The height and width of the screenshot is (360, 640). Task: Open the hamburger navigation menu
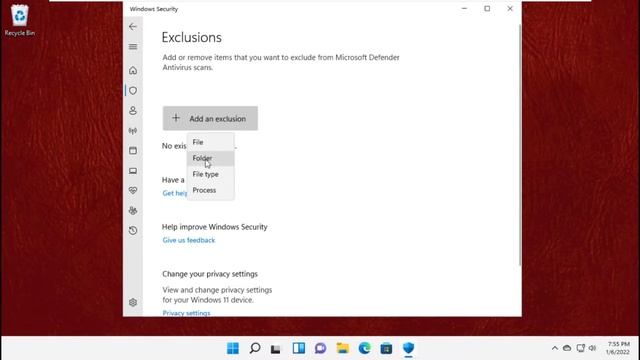[x=133, y=47]
